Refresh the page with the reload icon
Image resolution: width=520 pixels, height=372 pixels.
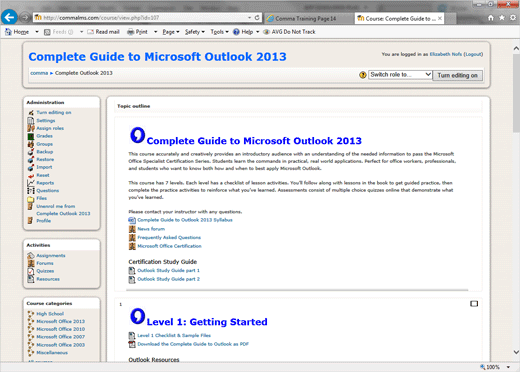257,18
